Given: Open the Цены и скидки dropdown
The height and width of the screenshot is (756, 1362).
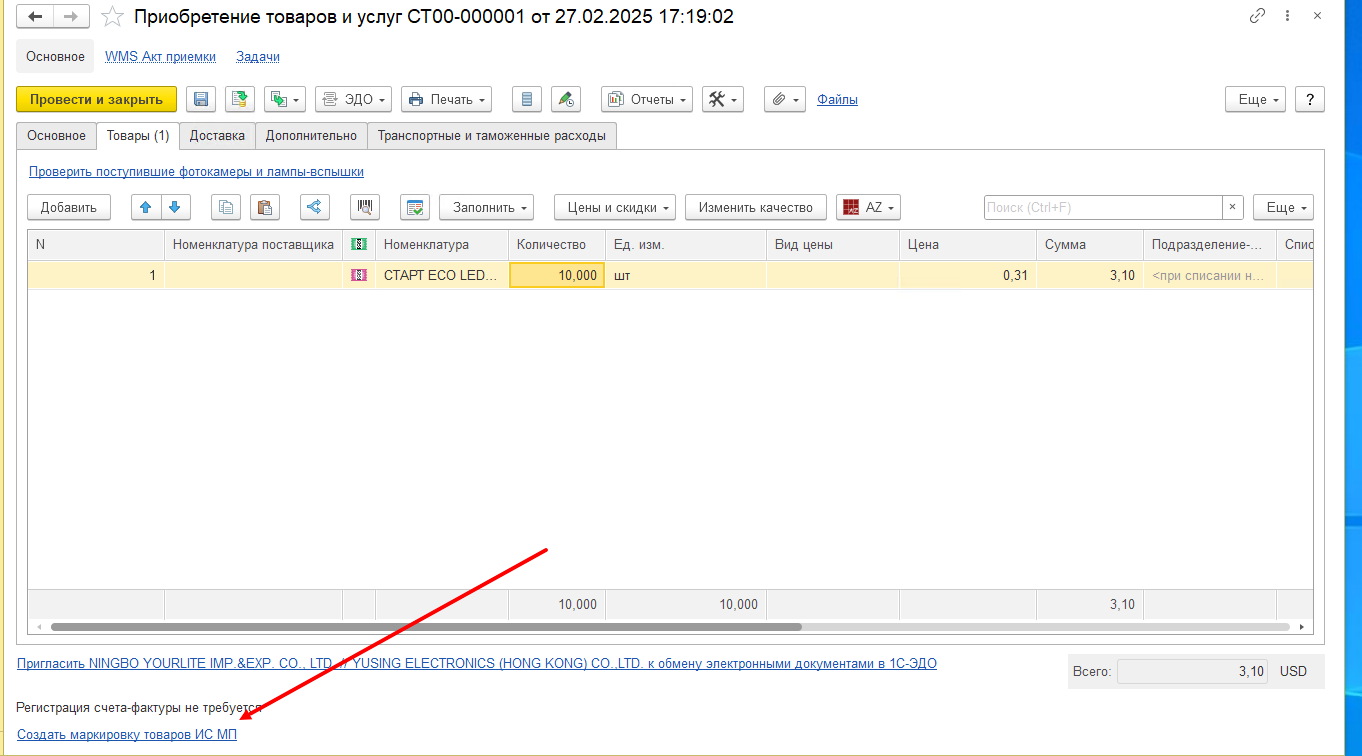Looking at the screenshot, I should [614, 207].
